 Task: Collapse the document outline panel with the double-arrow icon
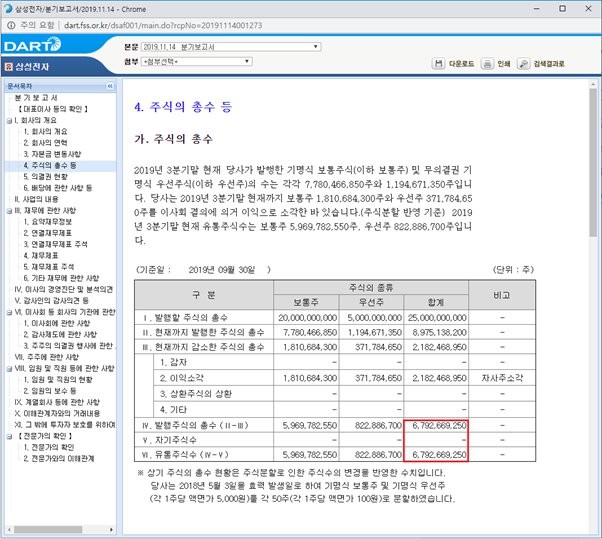pyautogui.click(x=110, y=87)
